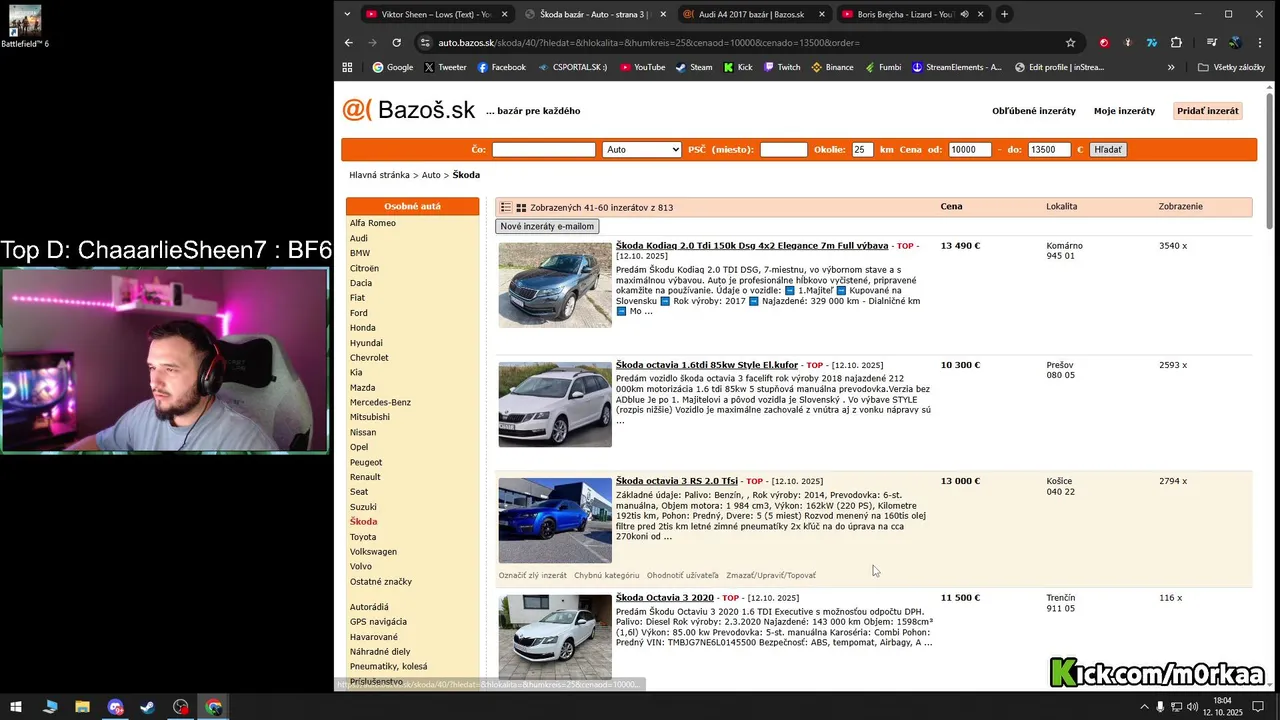Screen dimensions: 1280x720
Task: Open the Auto category dropdown
Action: point(642,150)
